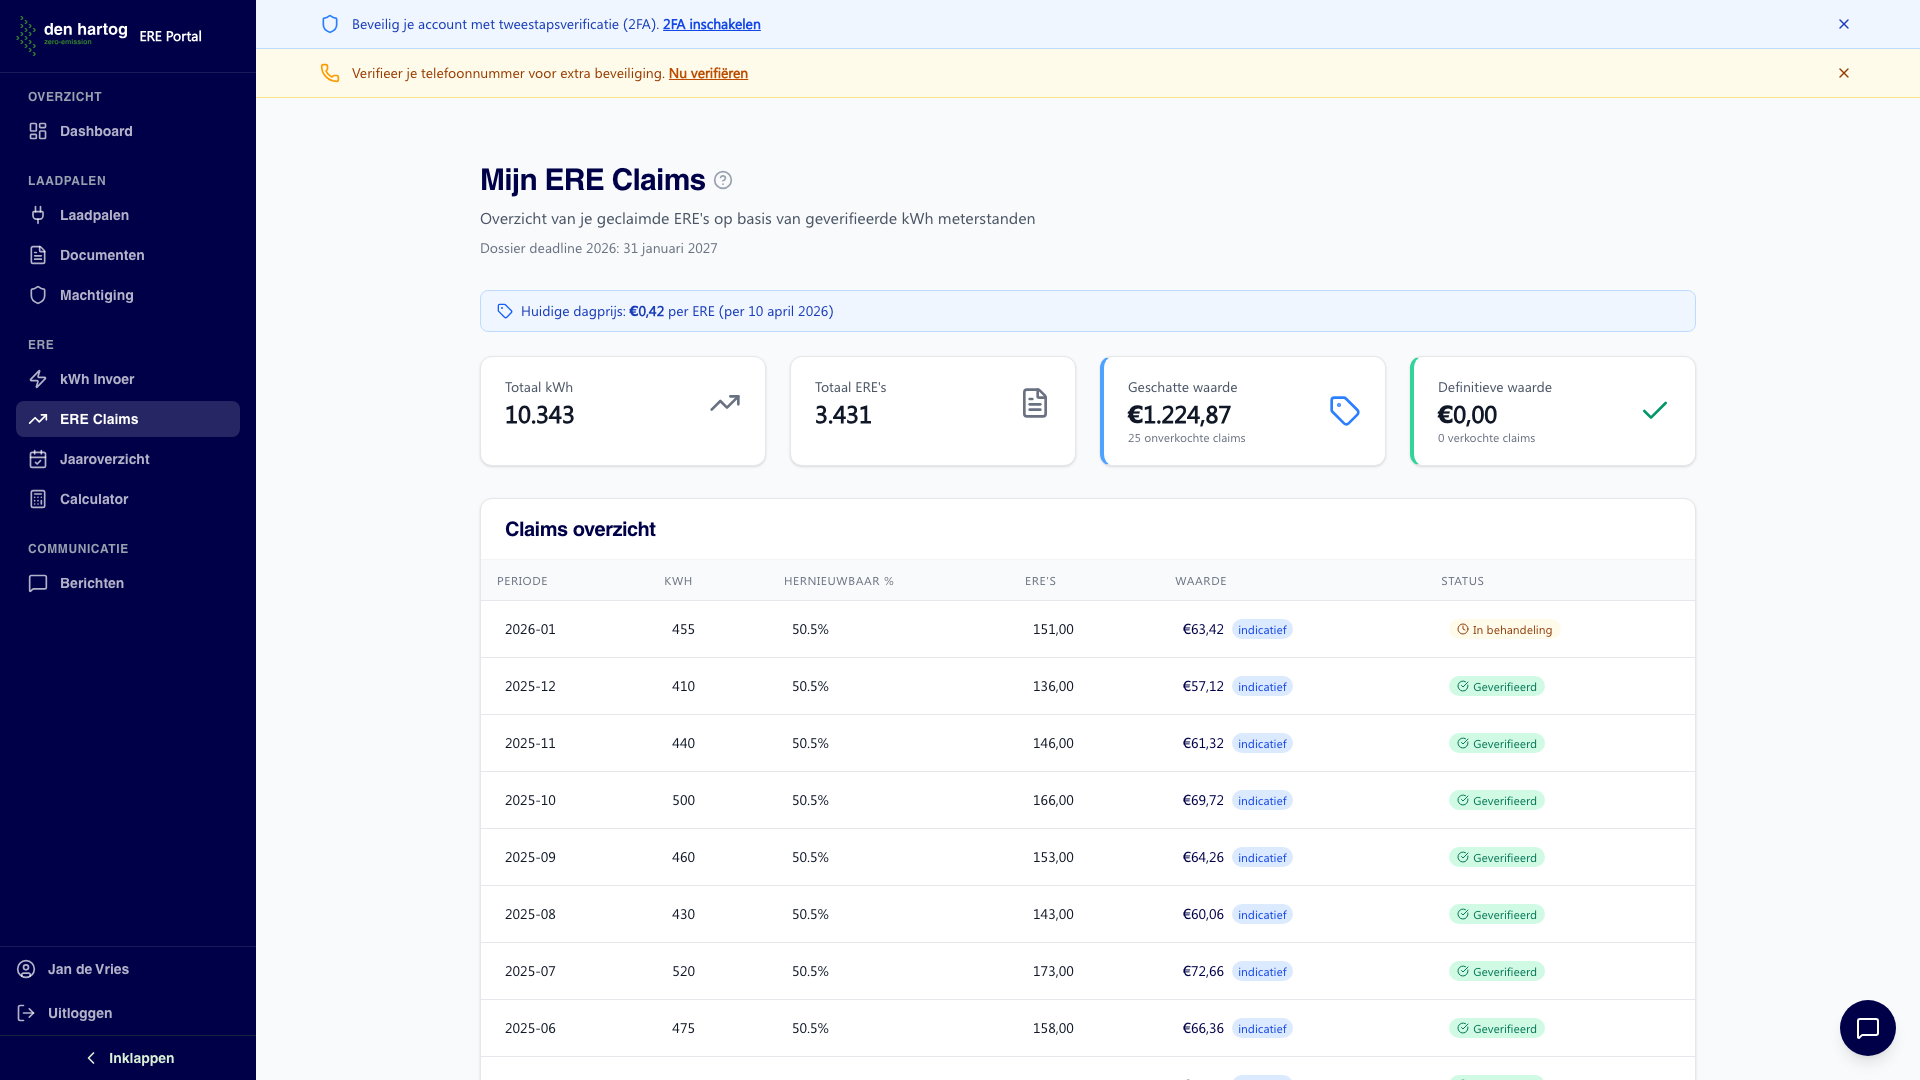Click the HERNIEUWBAAR % column header
Screen dimensions: 1920x1080
pos(839,581)
